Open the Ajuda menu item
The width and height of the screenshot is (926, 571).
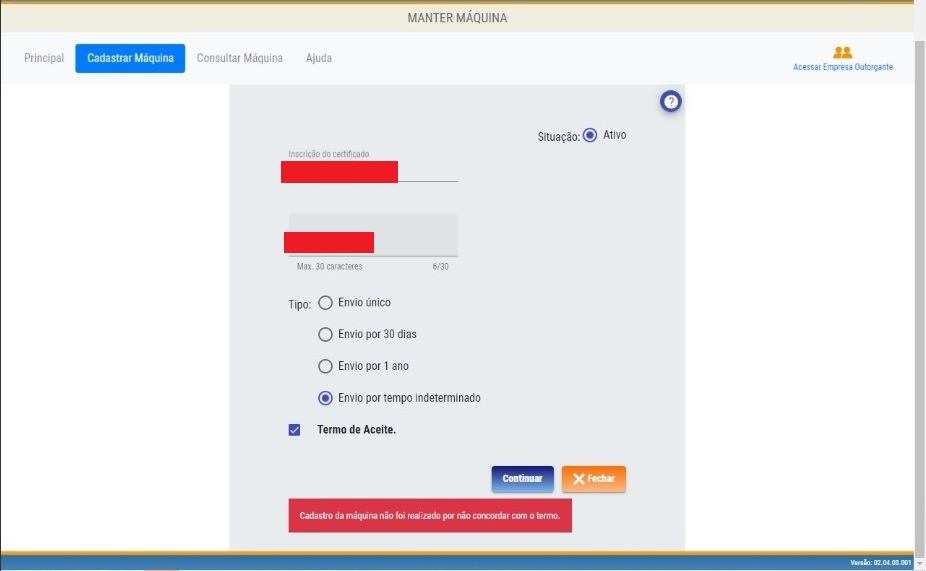[319, 58]
